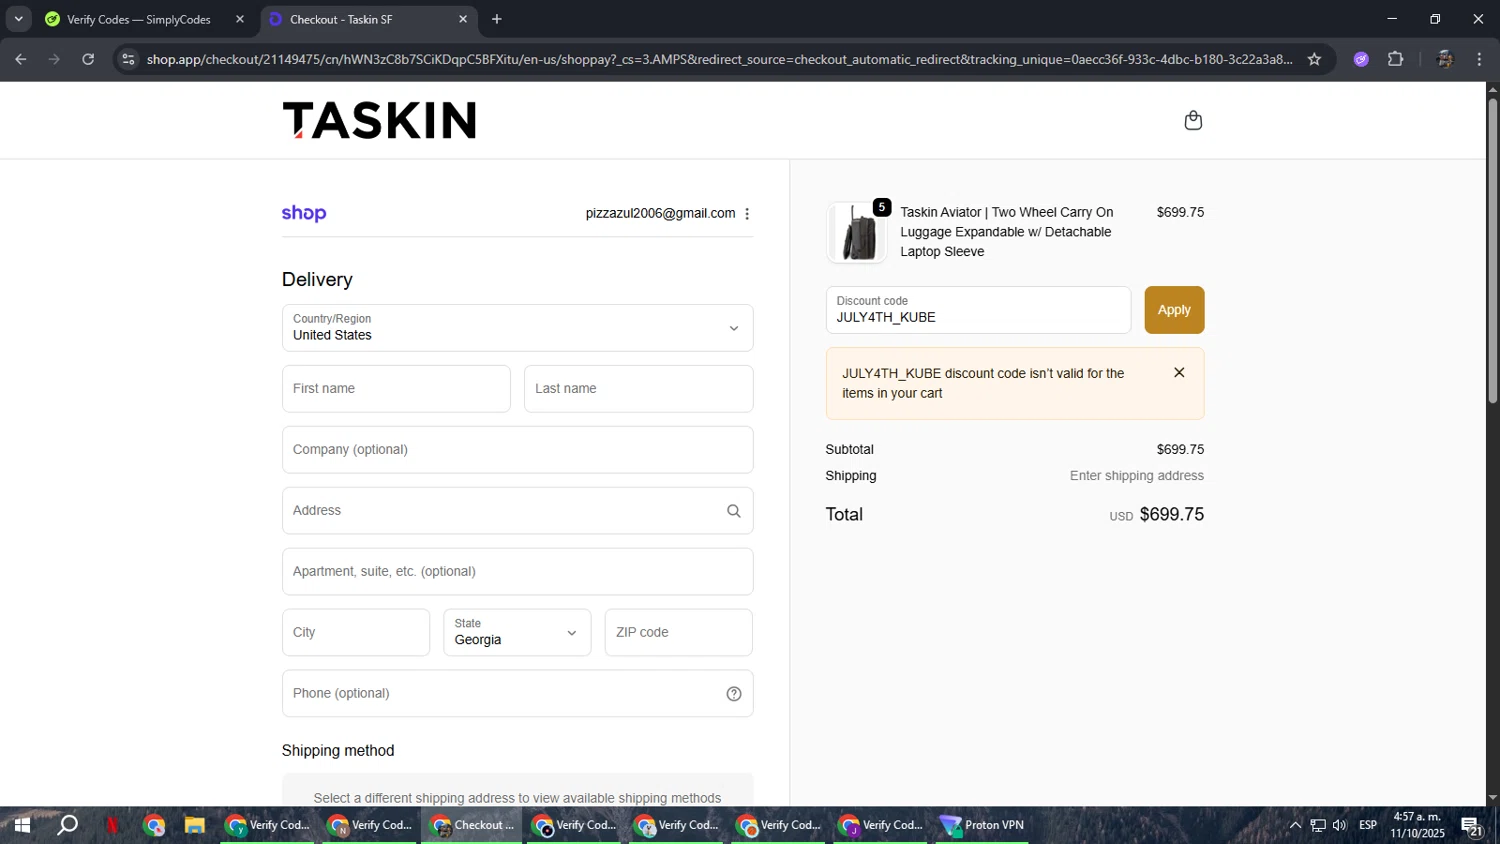The height and width of the screenshot is (844, 1500).
Task: Click the browser address bar URL
Action: pyautogui.click(x=718, y=59)
